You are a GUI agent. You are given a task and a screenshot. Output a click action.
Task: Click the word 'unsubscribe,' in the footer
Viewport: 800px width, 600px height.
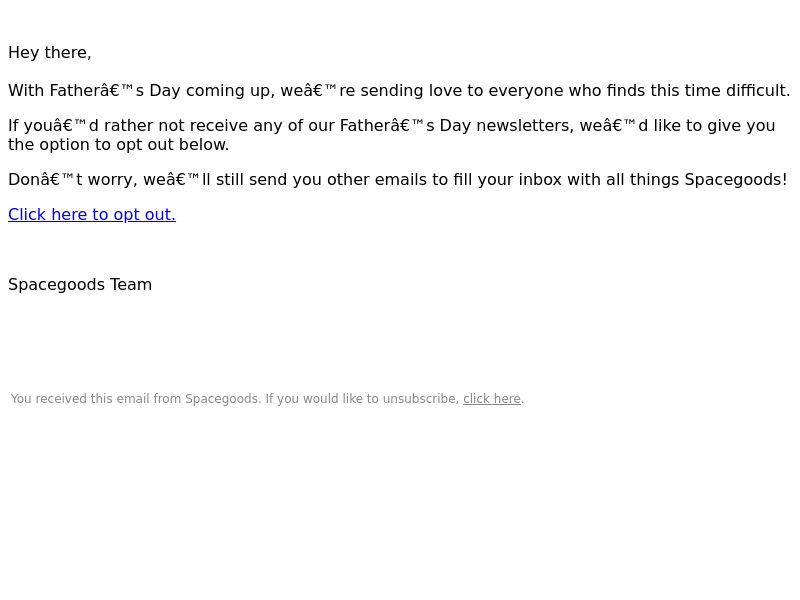click(421, 399)
